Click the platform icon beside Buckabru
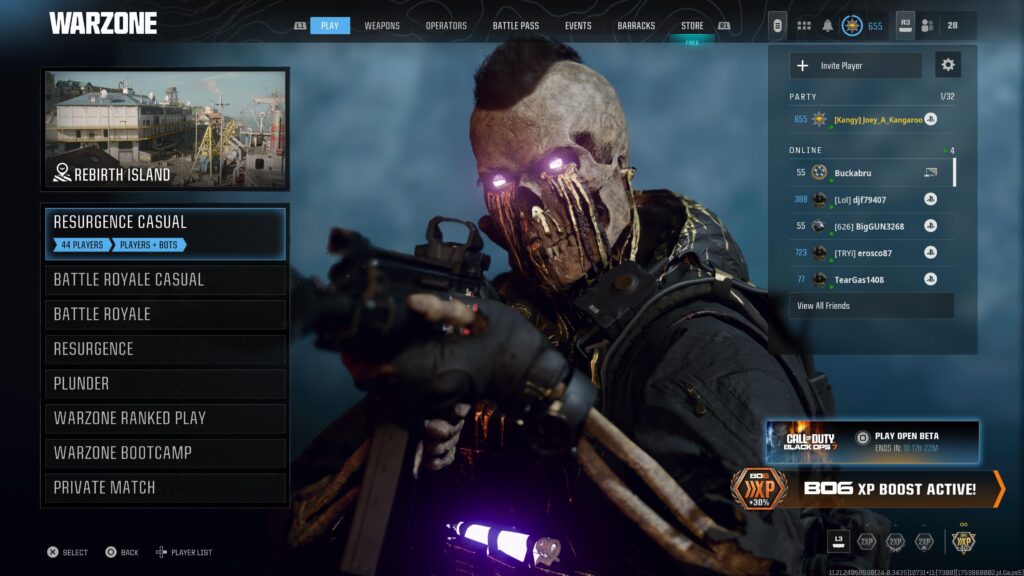Image resolution: width=1024 pixels, height=576 pixels. click(931, 172)
